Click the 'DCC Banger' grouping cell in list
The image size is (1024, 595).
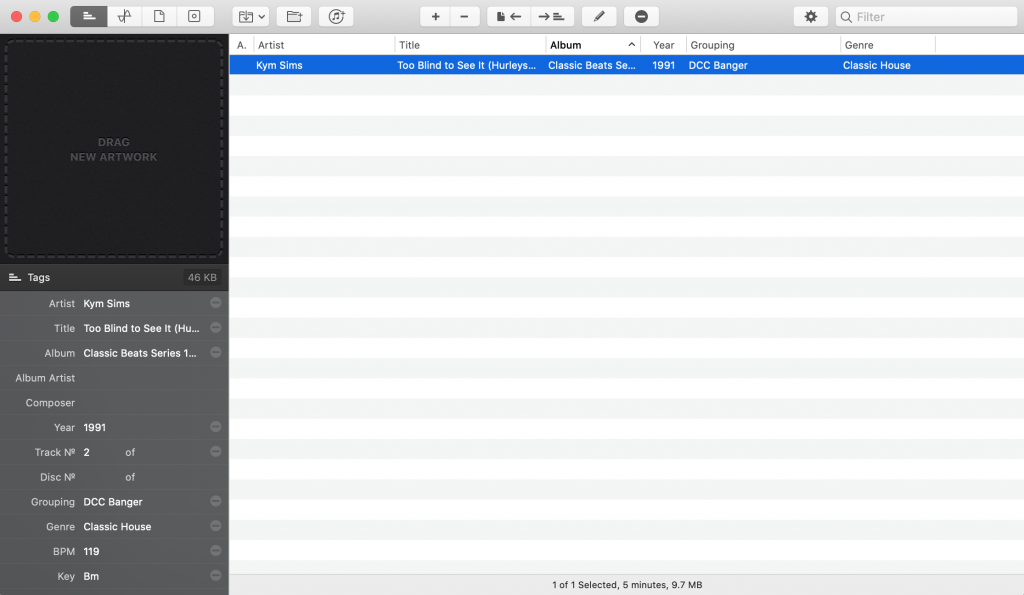[x=718, y=65]
